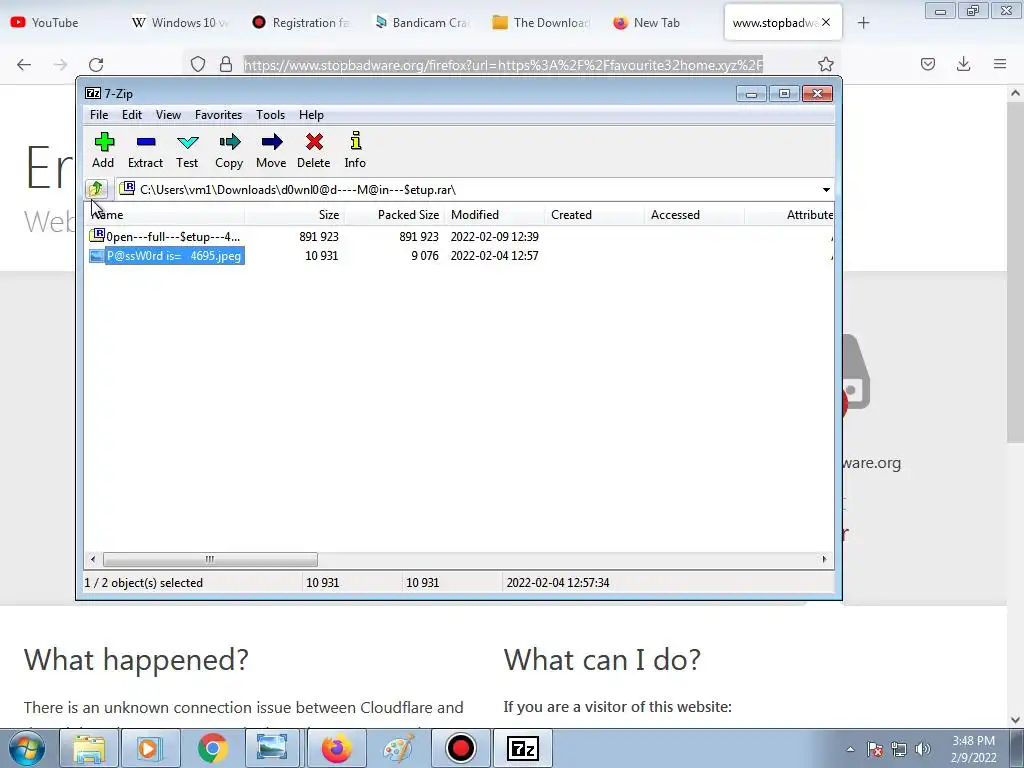This screenshot has width=1024, height=768.
Task: Switch to the Windows 10 Wikipedia tab
Action: pos(181,23)
